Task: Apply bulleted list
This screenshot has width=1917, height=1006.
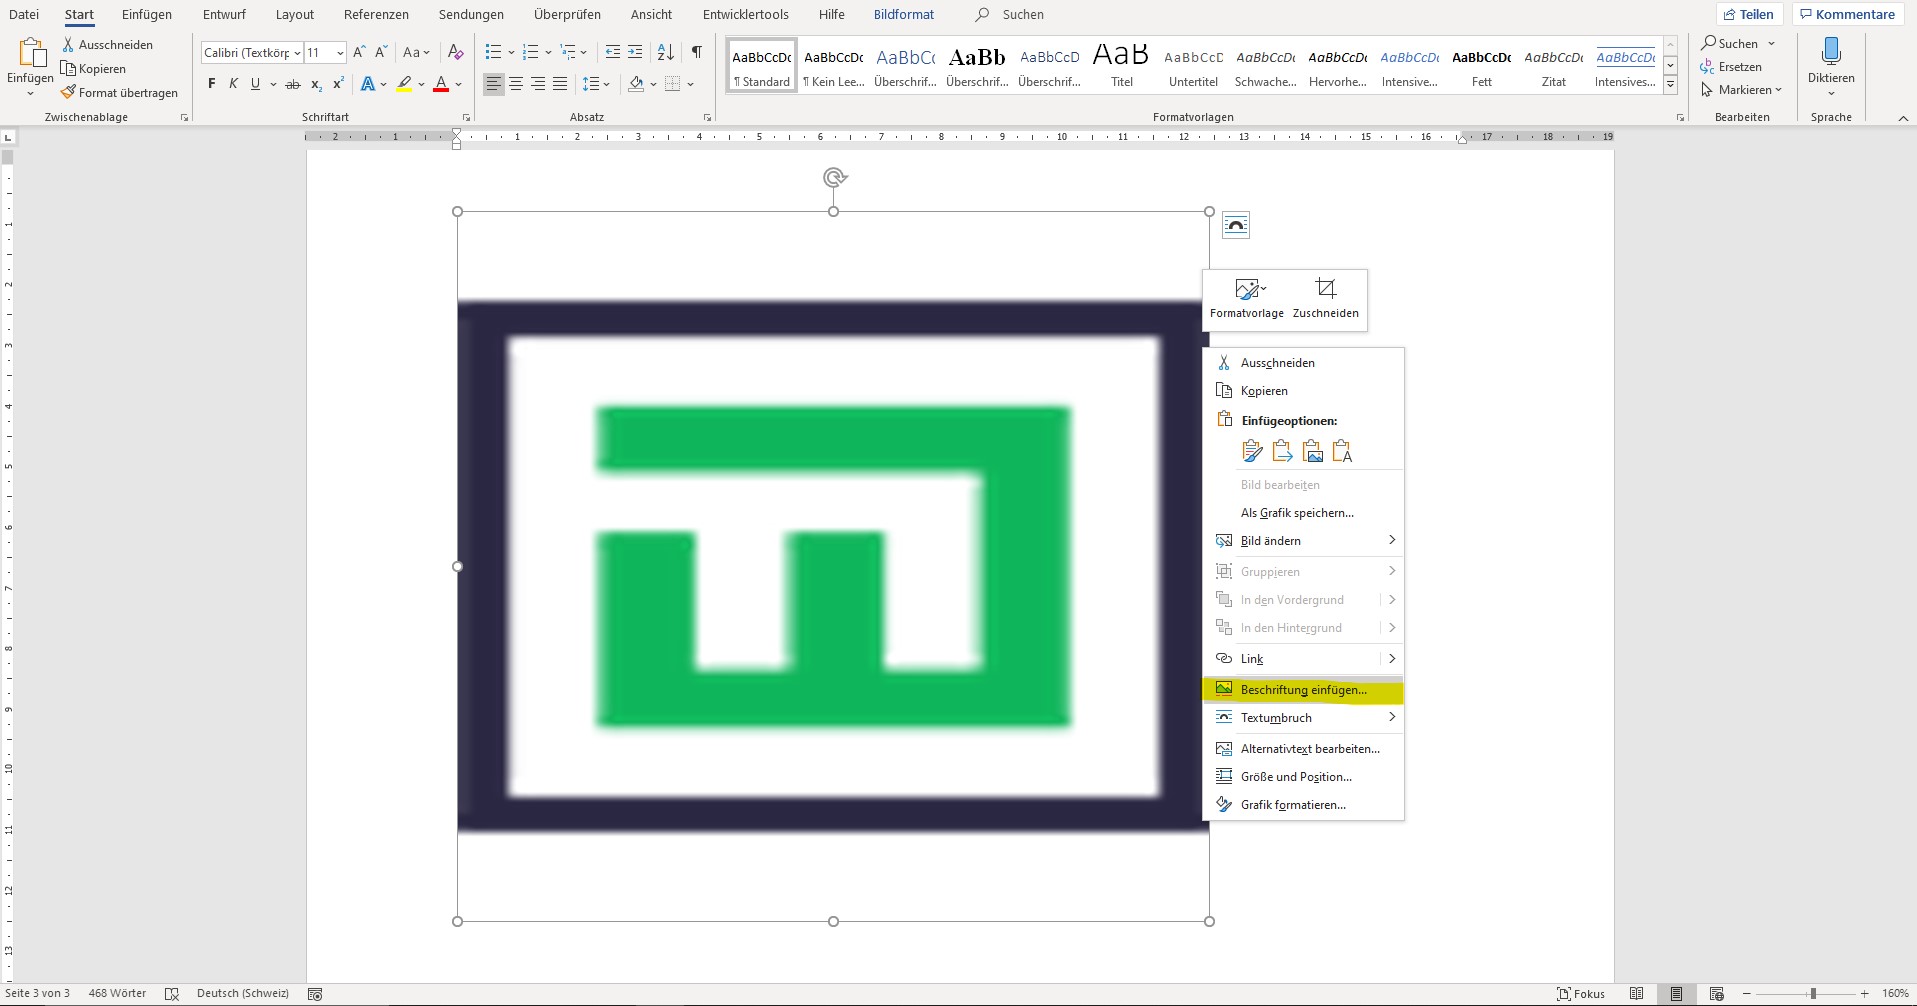Action: [493, 52]
